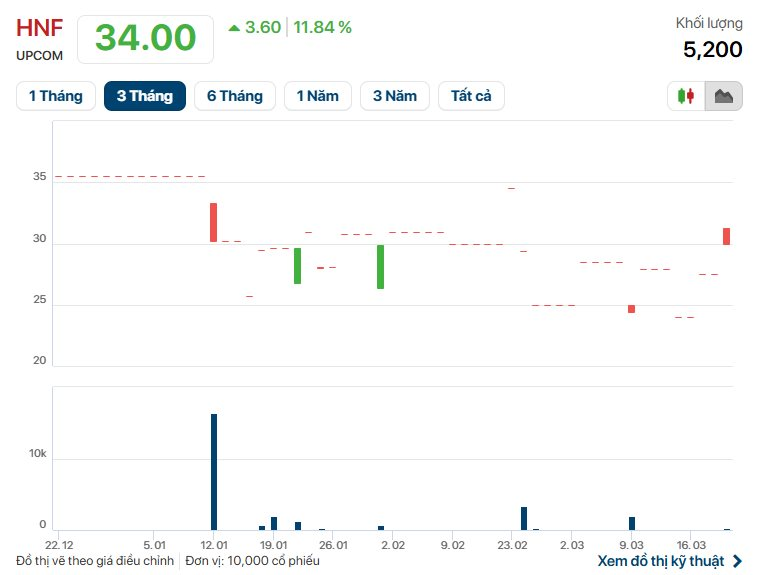Switch to the 6 Tháng range
759x575 pixels.
[x=235, y=96]
